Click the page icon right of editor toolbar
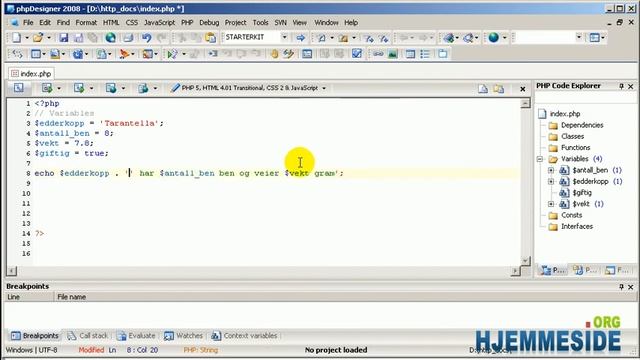The height and width of the screenshot is (360, 640). [x=483, y=89]
